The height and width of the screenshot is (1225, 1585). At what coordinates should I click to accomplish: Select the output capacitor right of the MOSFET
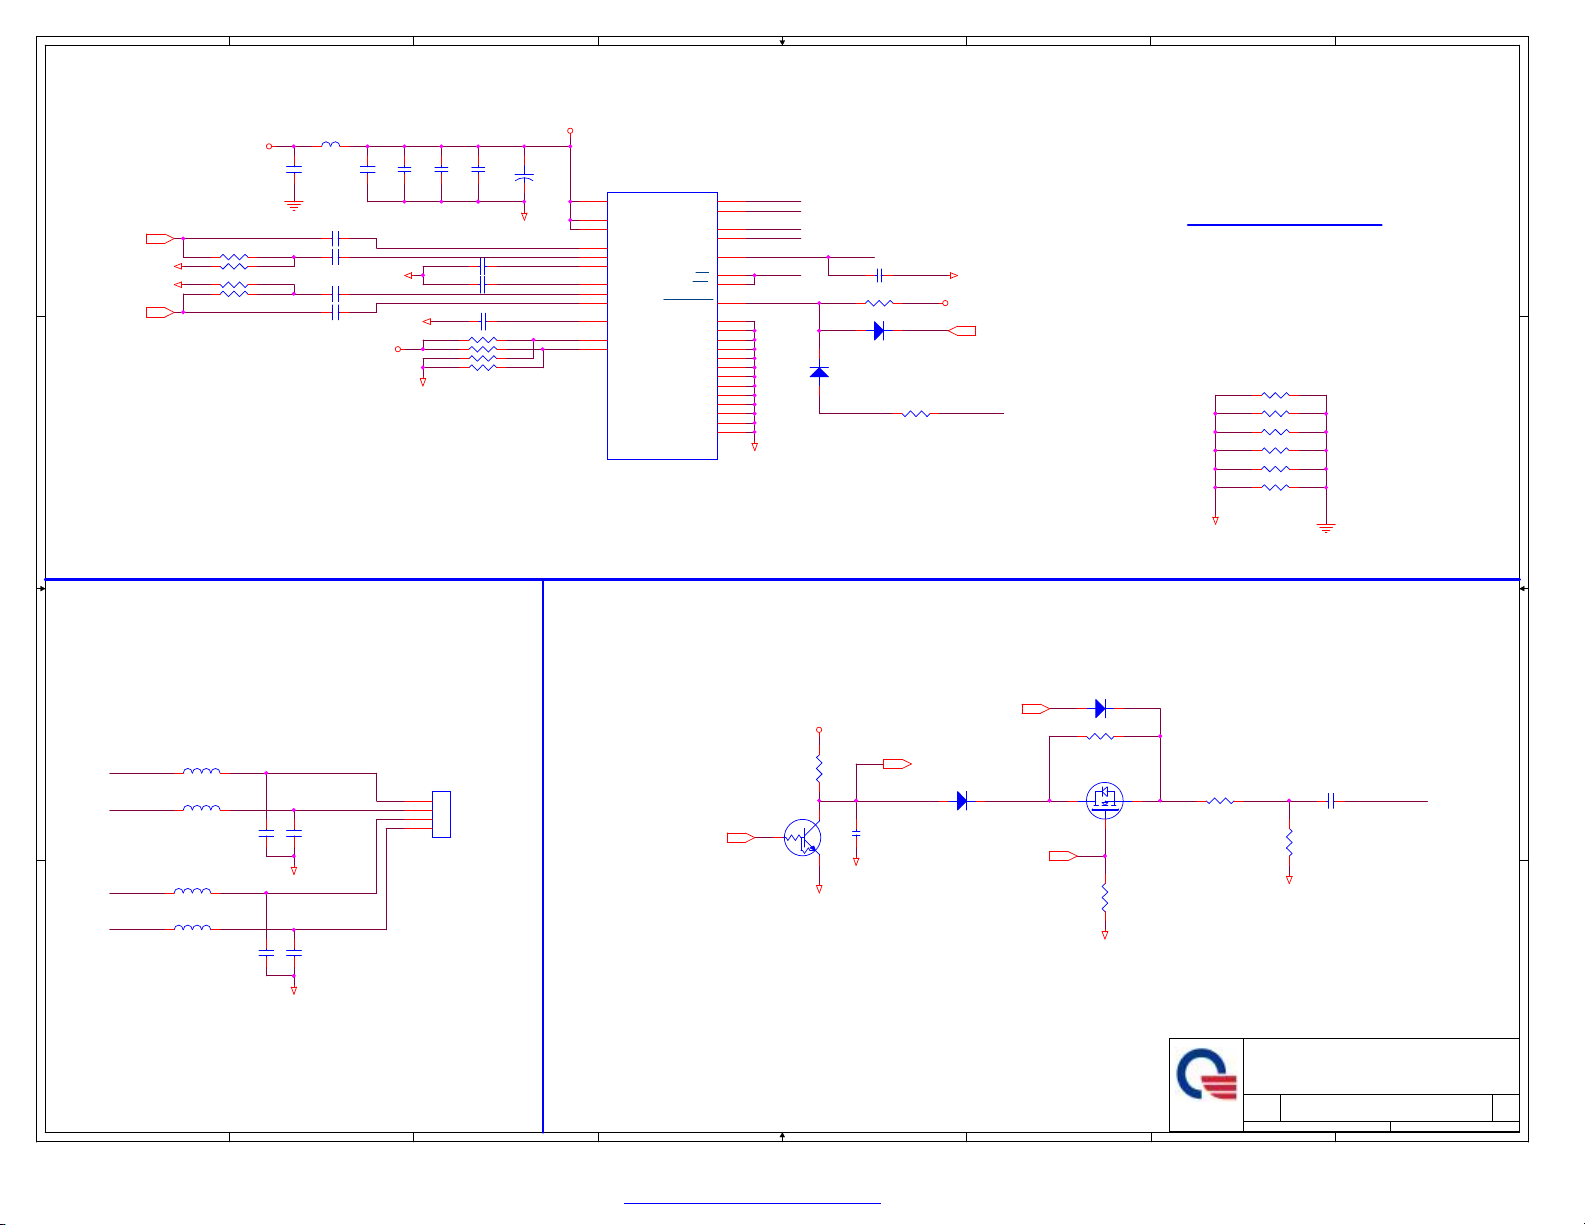coord(1331,800)
